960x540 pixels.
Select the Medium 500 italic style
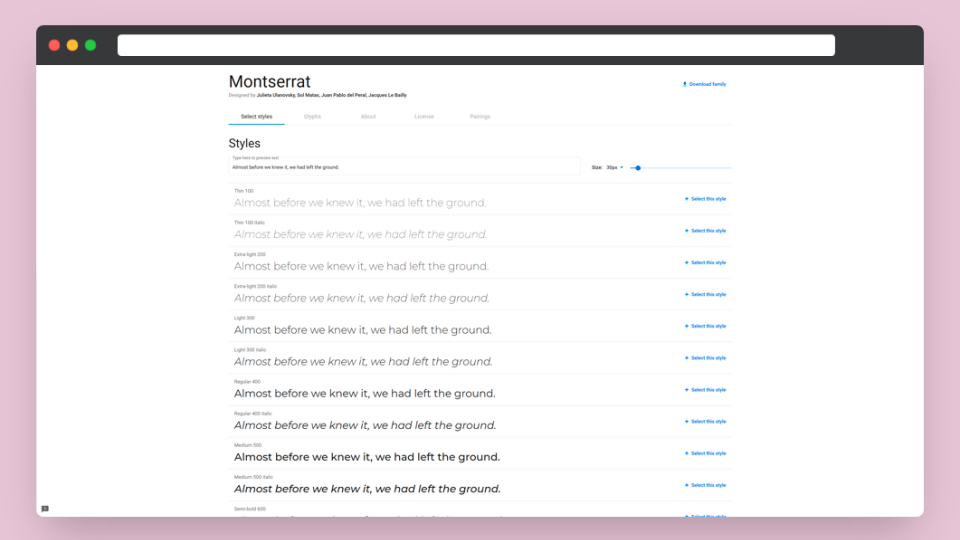(705, 486)
